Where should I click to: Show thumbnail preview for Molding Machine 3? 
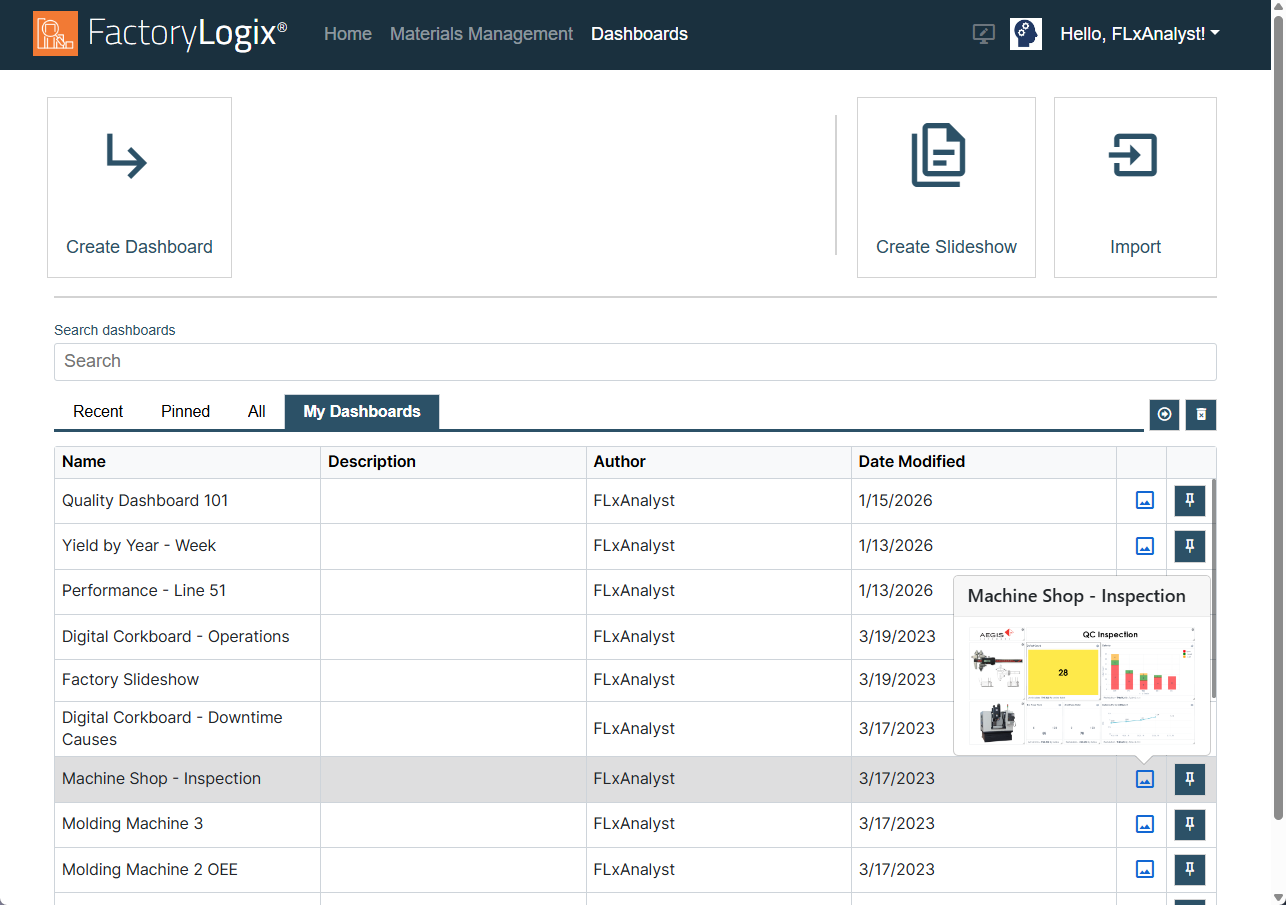[x=1145, y=824]
